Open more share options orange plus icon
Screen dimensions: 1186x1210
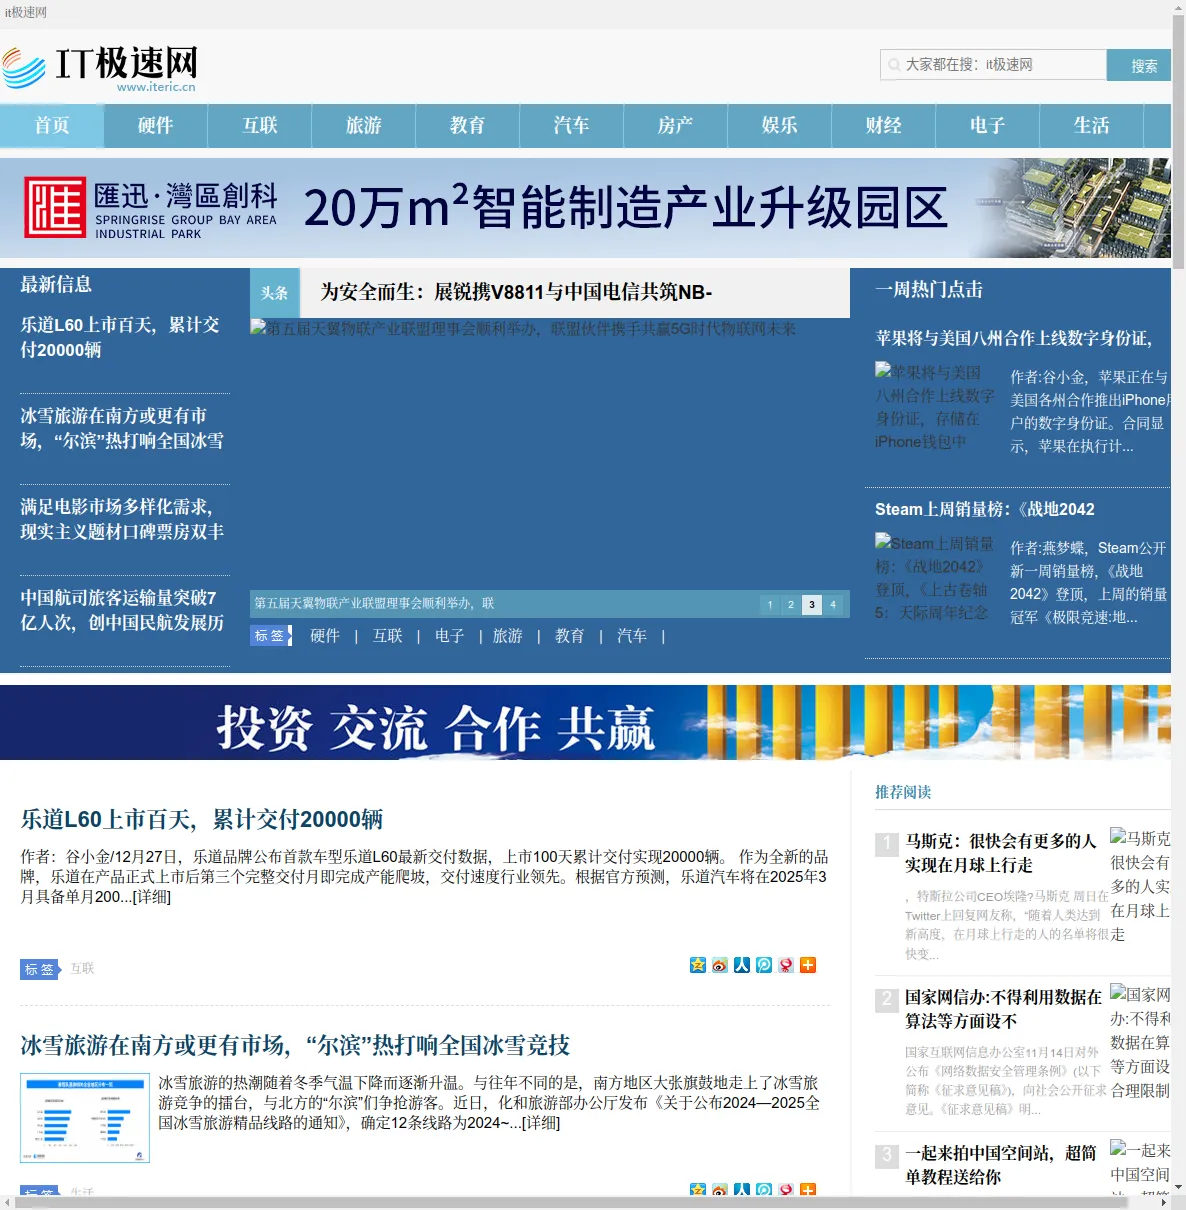[808, 965]
